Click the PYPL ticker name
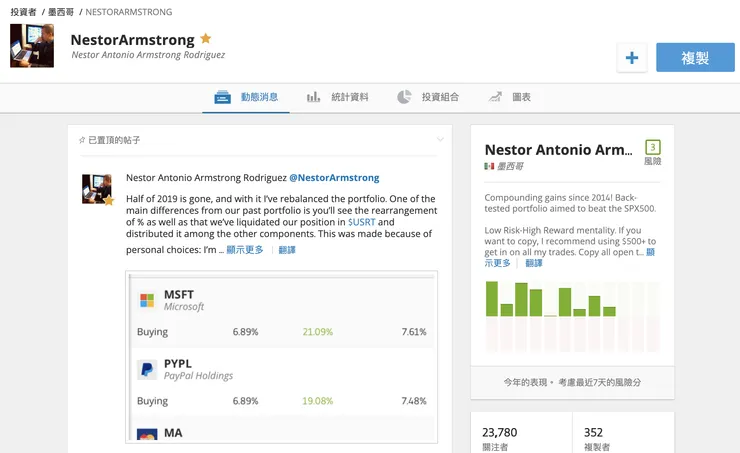 177,364
